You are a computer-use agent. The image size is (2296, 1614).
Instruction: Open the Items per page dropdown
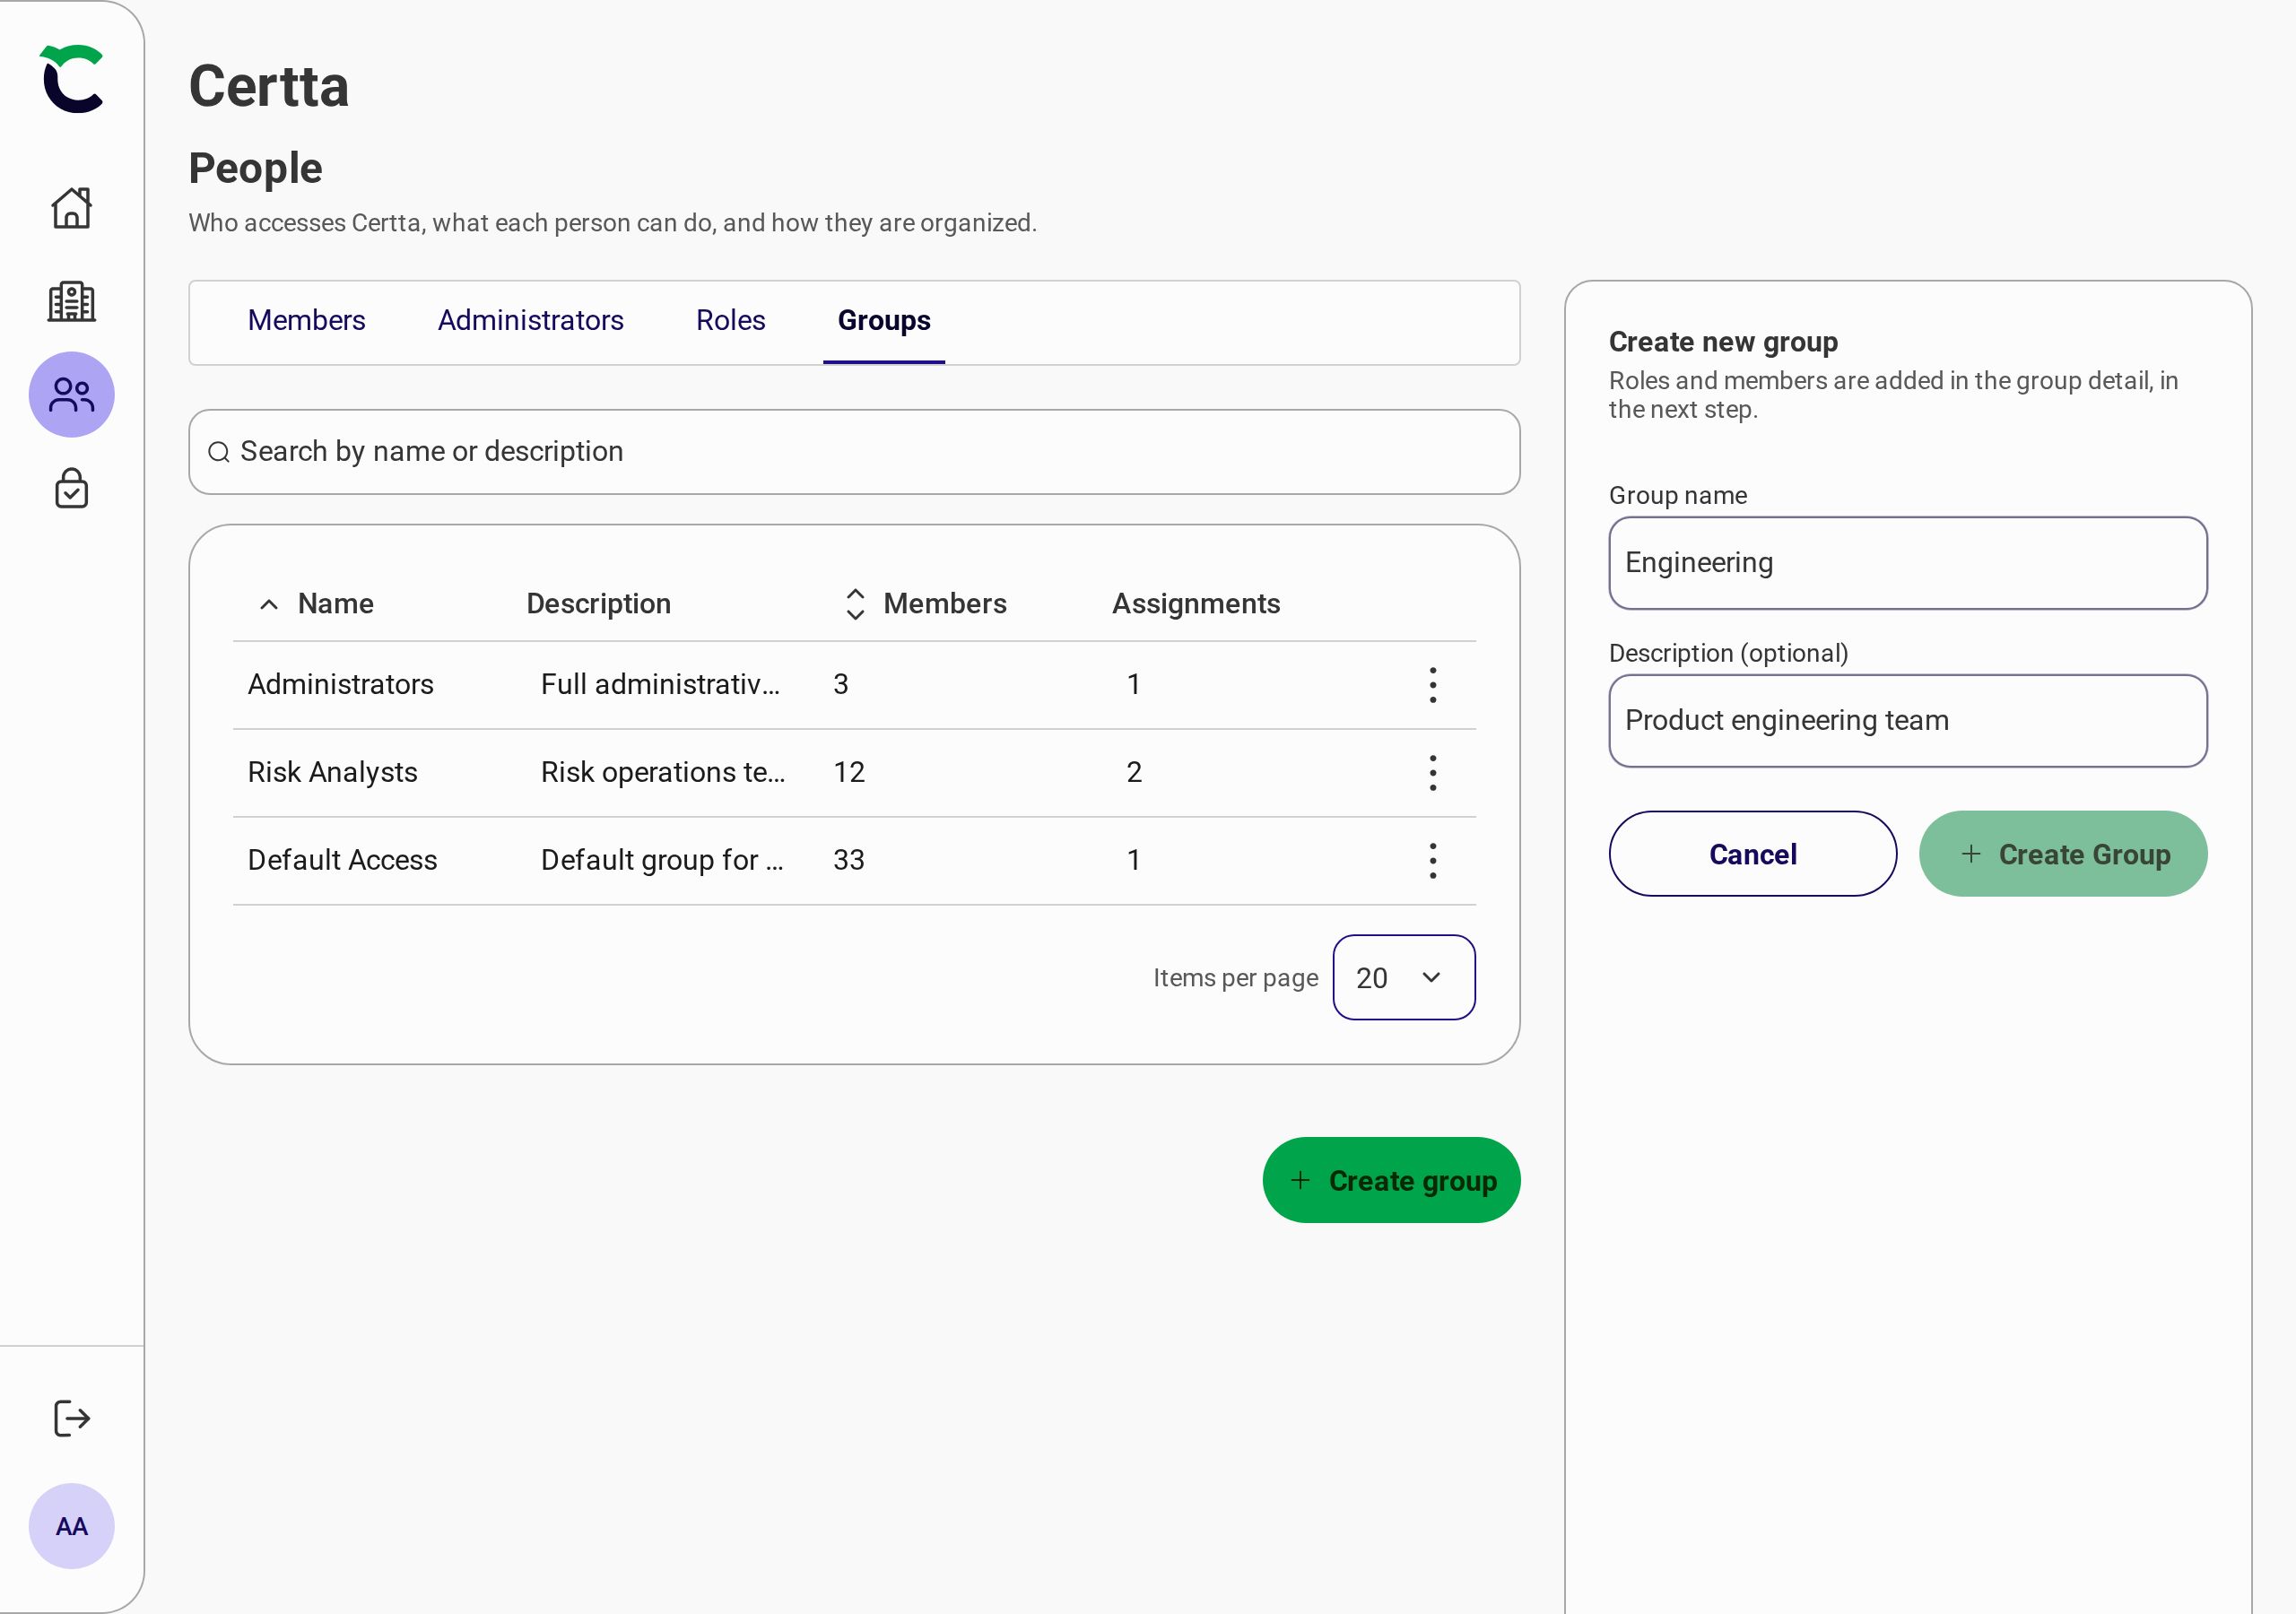(1403, 977)
